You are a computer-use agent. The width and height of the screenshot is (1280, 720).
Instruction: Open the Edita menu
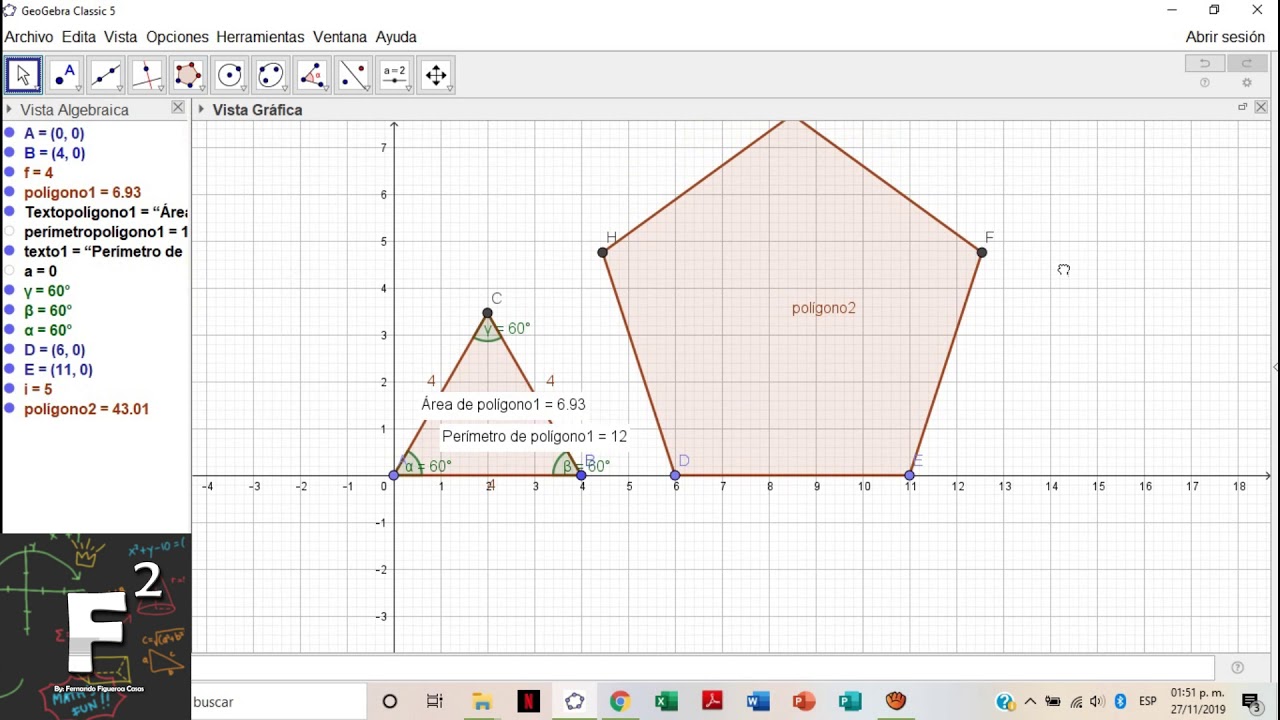point(79,37)
